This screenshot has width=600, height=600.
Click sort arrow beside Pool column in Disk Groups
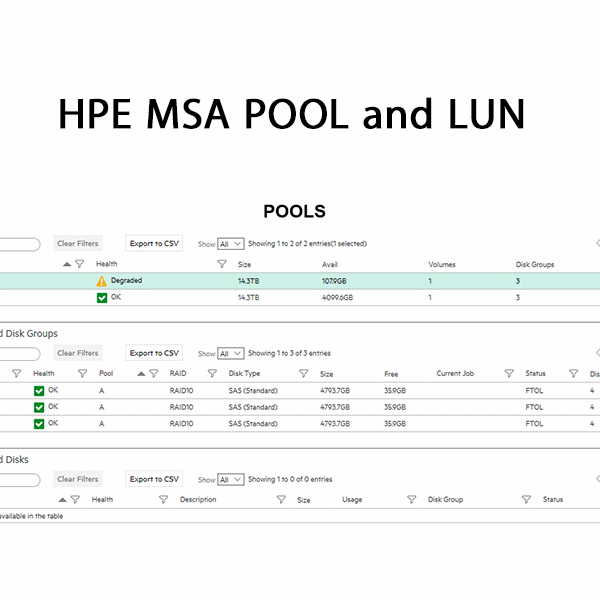point(141,374)
